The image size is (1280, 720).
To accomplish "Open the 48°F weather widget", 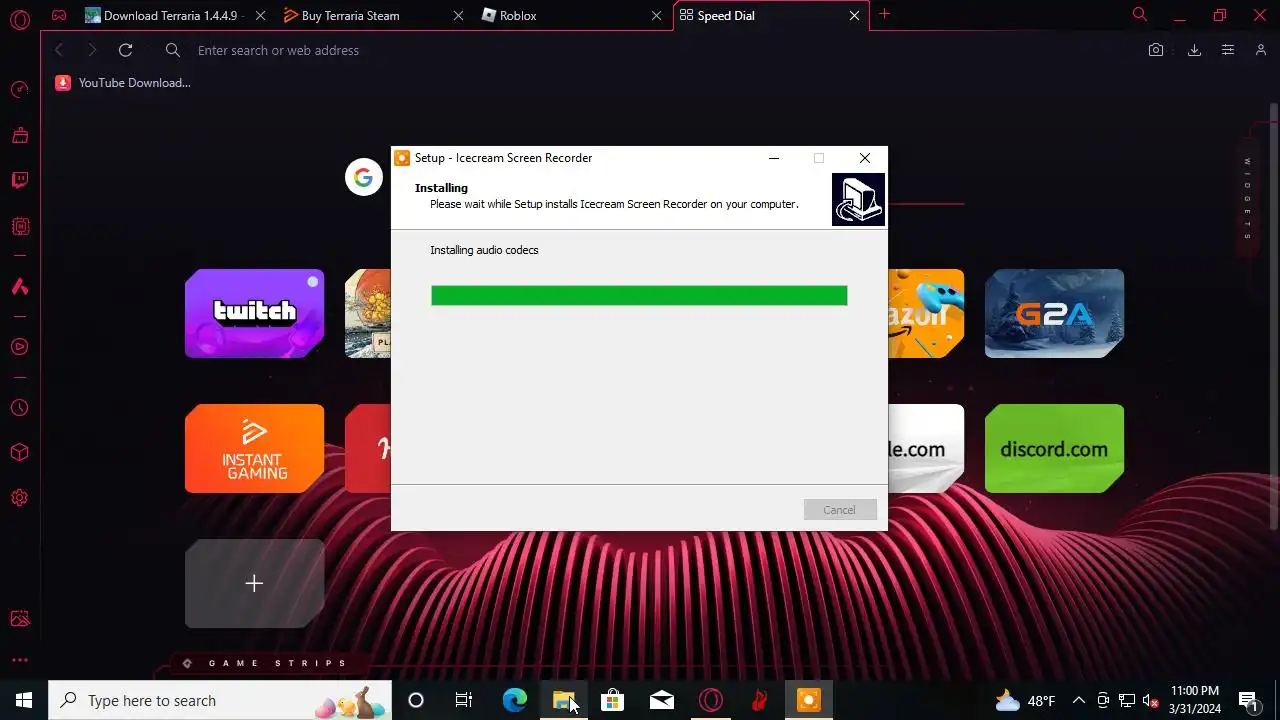I will (x=1026, y=700).
